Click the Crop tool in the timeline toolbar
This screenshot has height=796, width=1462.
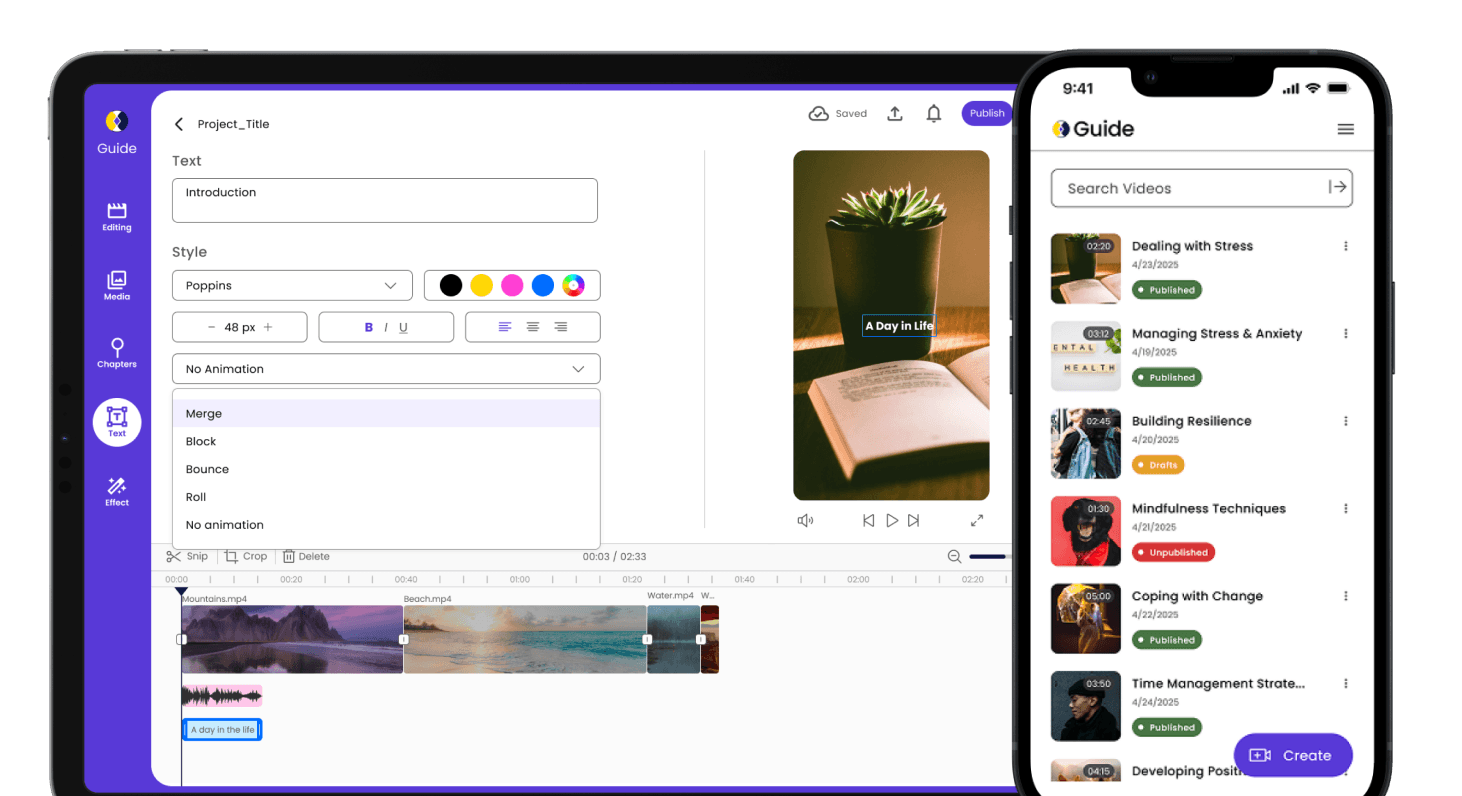click(x=245, y=556)
